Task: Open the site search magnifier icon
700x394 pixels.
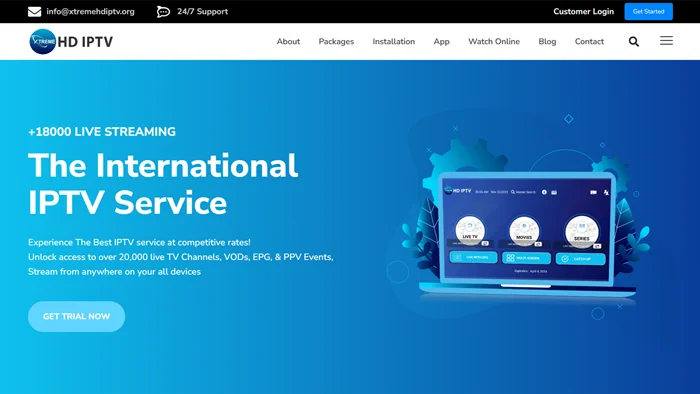Action: tap(633, 41)
